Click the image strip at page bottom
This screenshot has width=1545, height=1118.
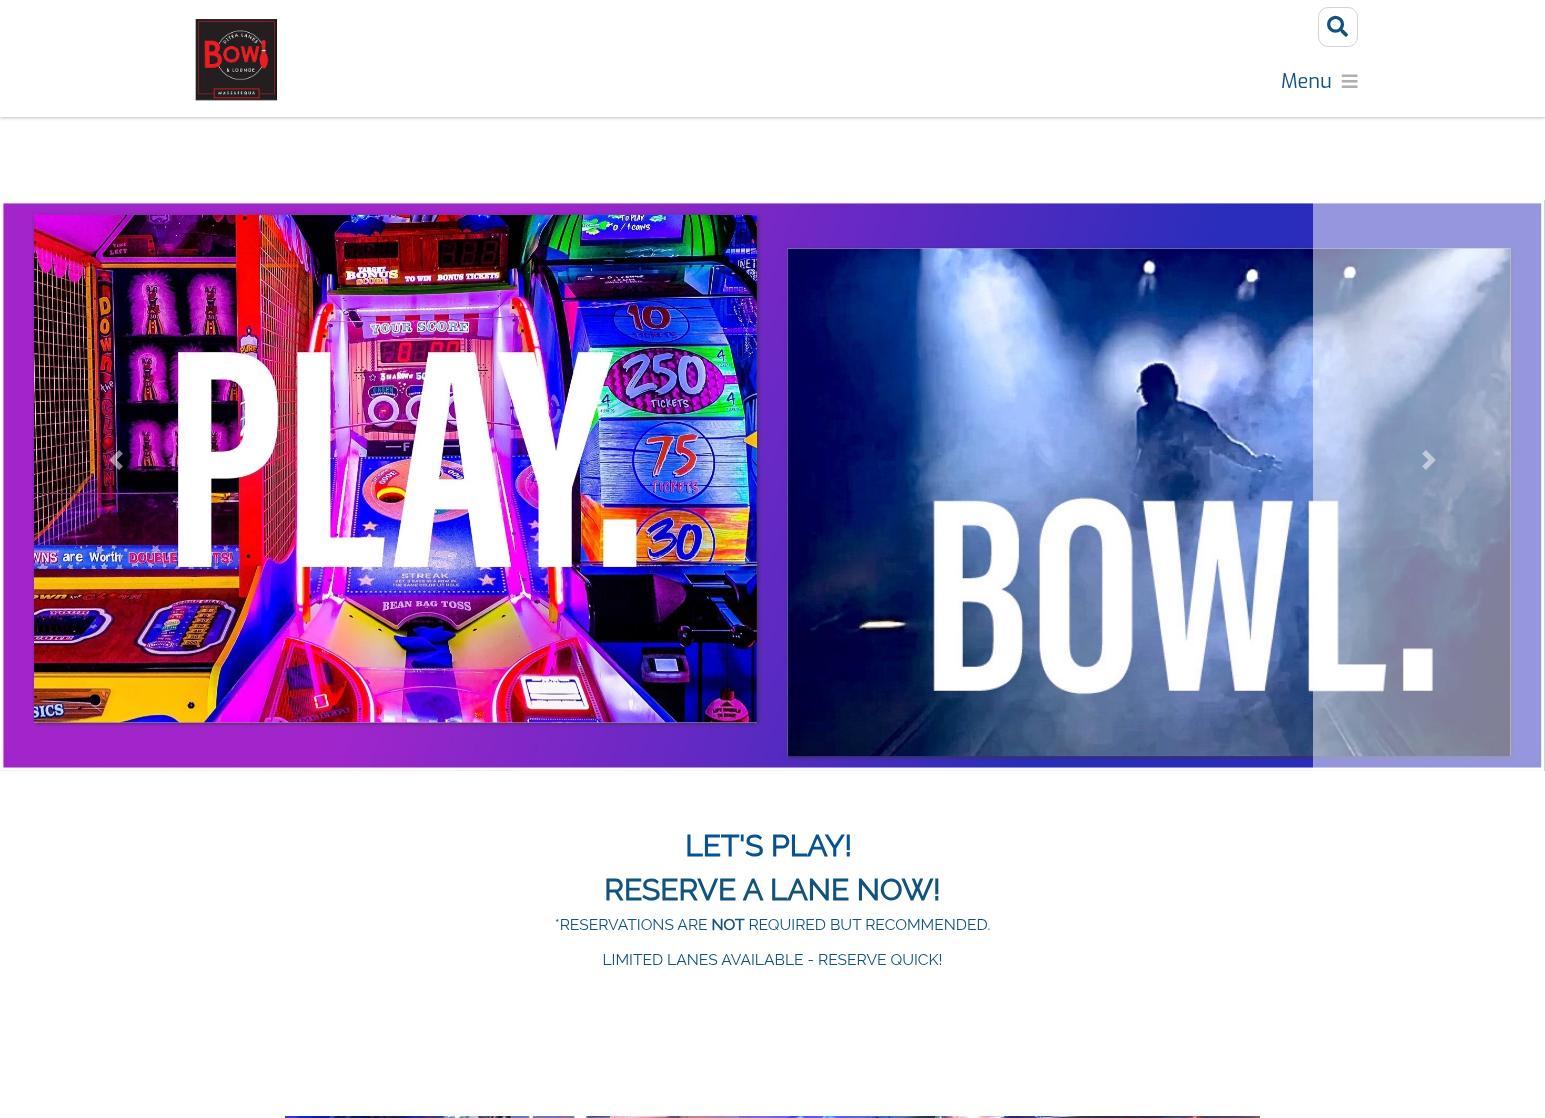click(x=771, y=1116)
